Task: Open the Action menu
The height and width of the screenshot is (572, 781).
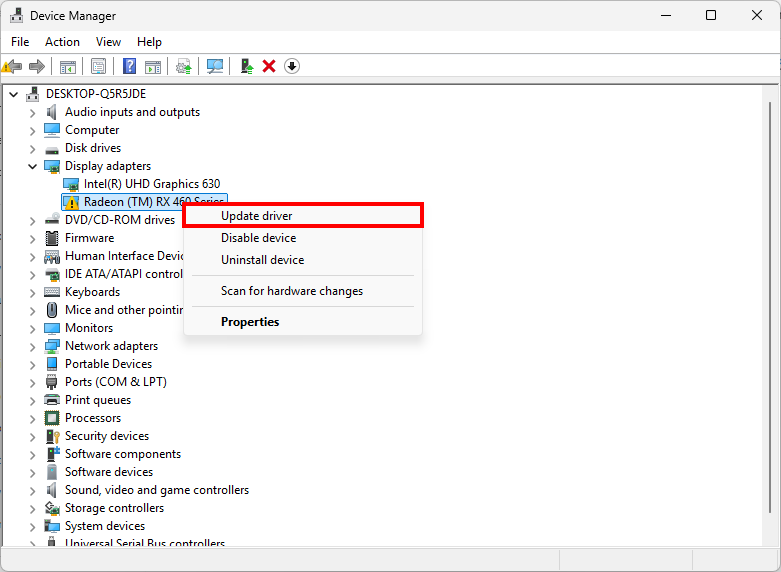Action: [62, 42]
